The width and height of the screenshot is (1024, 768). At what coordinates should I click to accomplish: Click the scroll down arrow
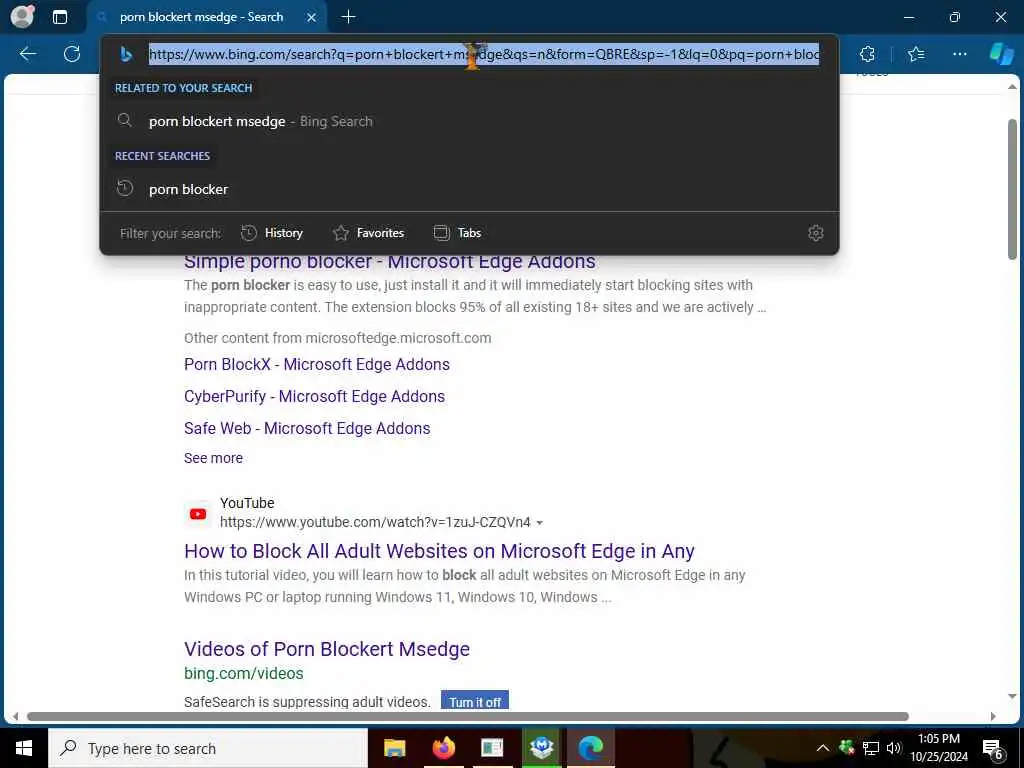(1012, 697)
